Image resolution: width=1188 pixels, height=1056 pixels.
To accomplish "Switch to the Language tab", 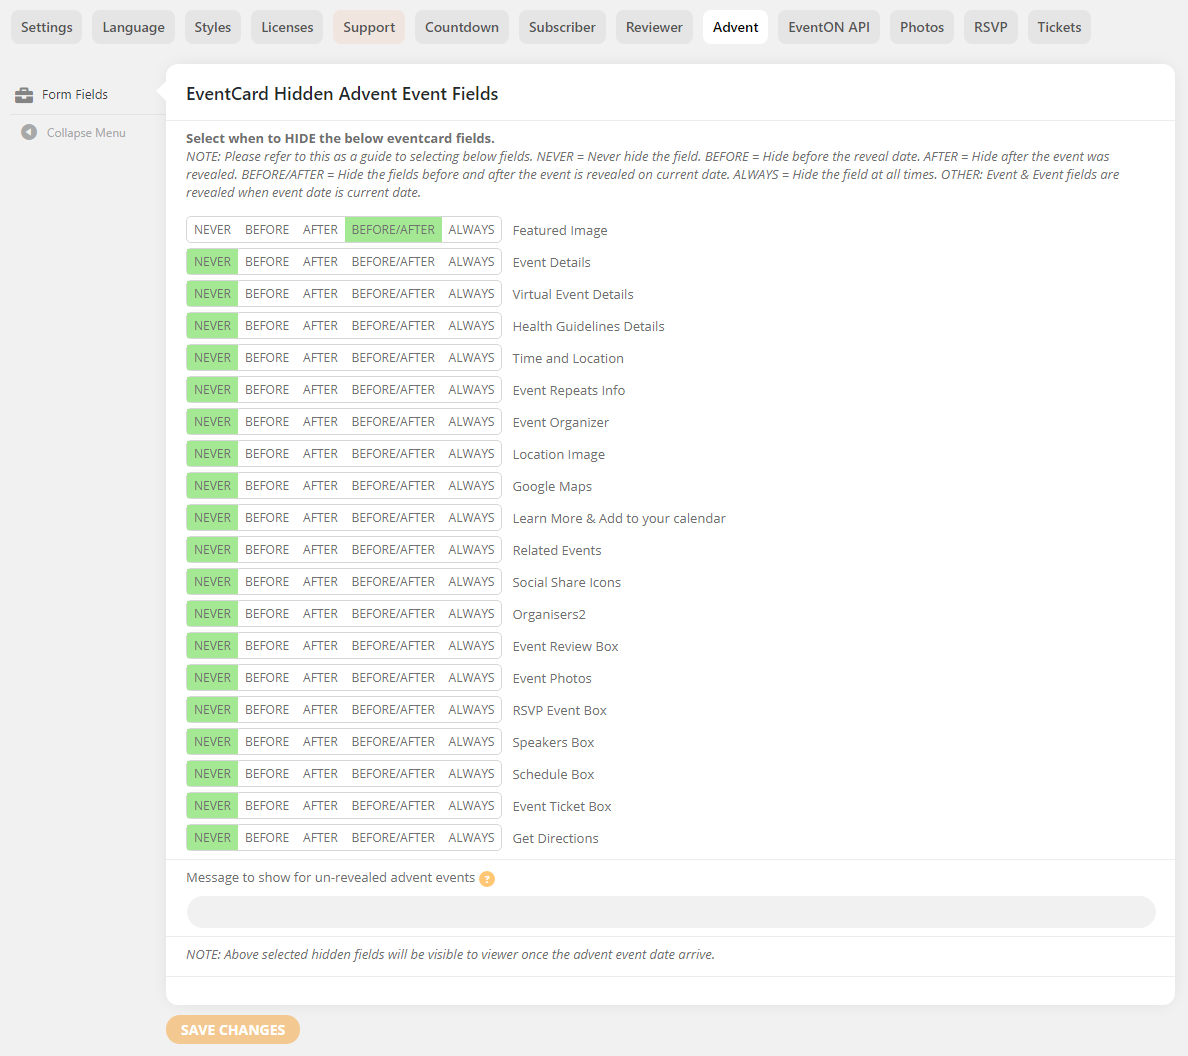I will click(133, 27).
